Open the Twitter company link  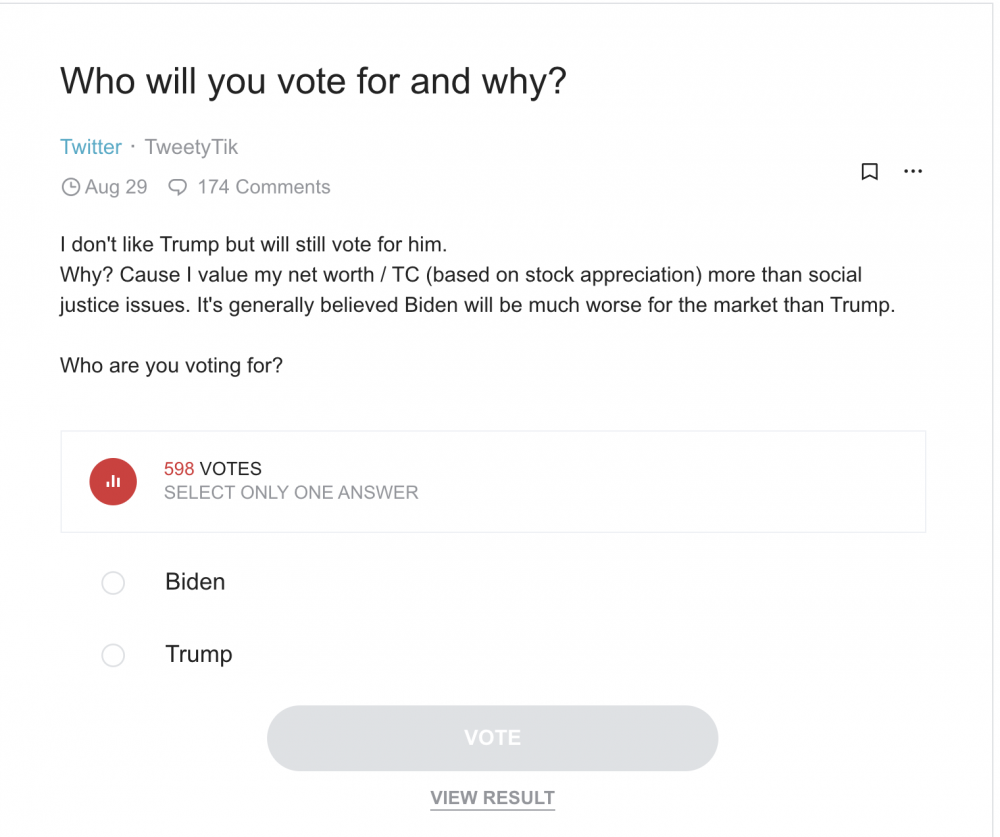(x=91, y=147)
